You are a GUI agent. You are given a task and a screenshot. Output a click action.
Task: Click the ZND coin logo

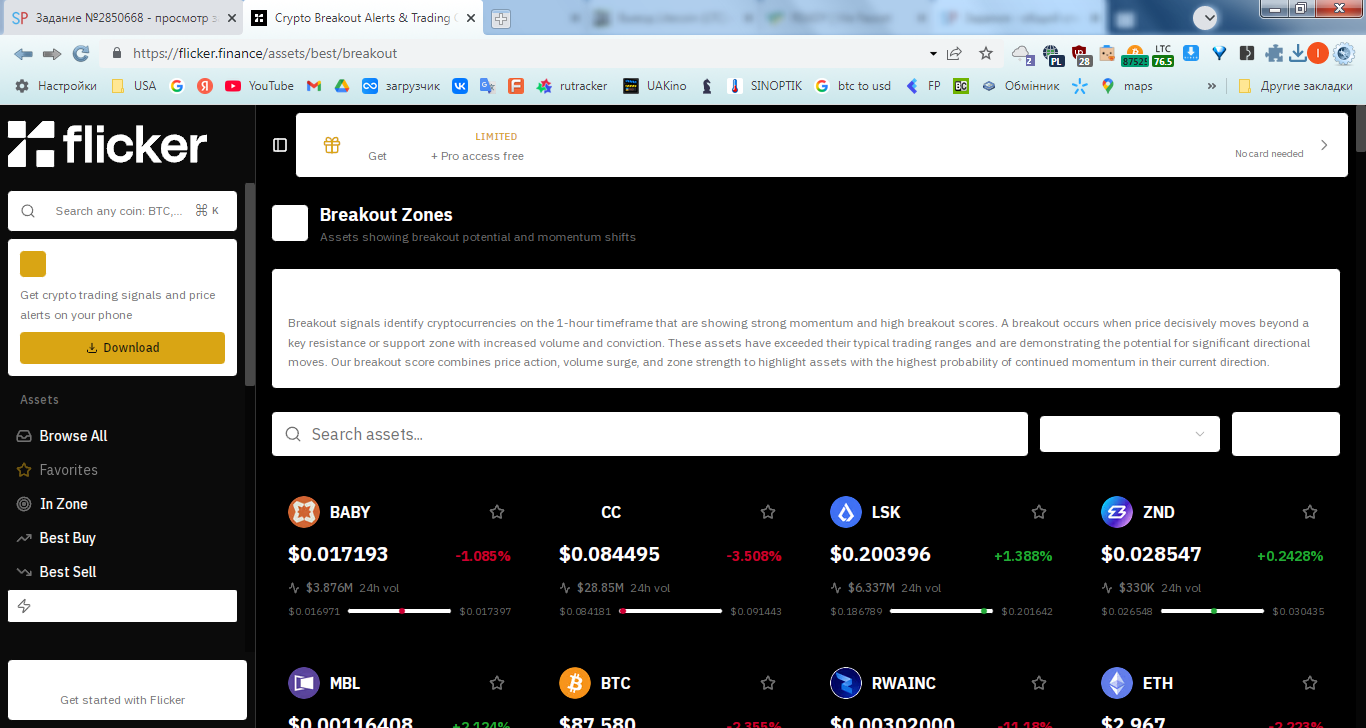1117,512
